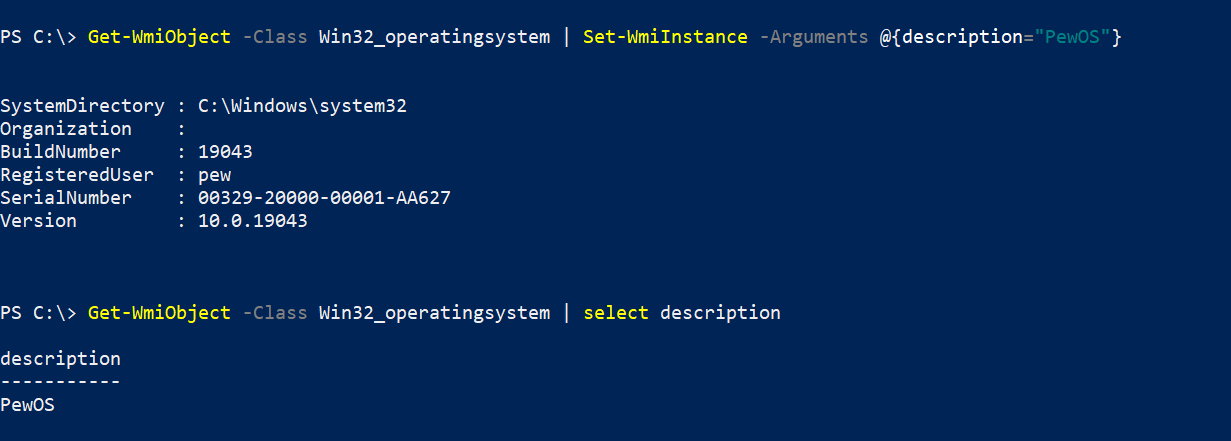
Task: Click the PewOS output result line
Action: [x=27, y=405]
